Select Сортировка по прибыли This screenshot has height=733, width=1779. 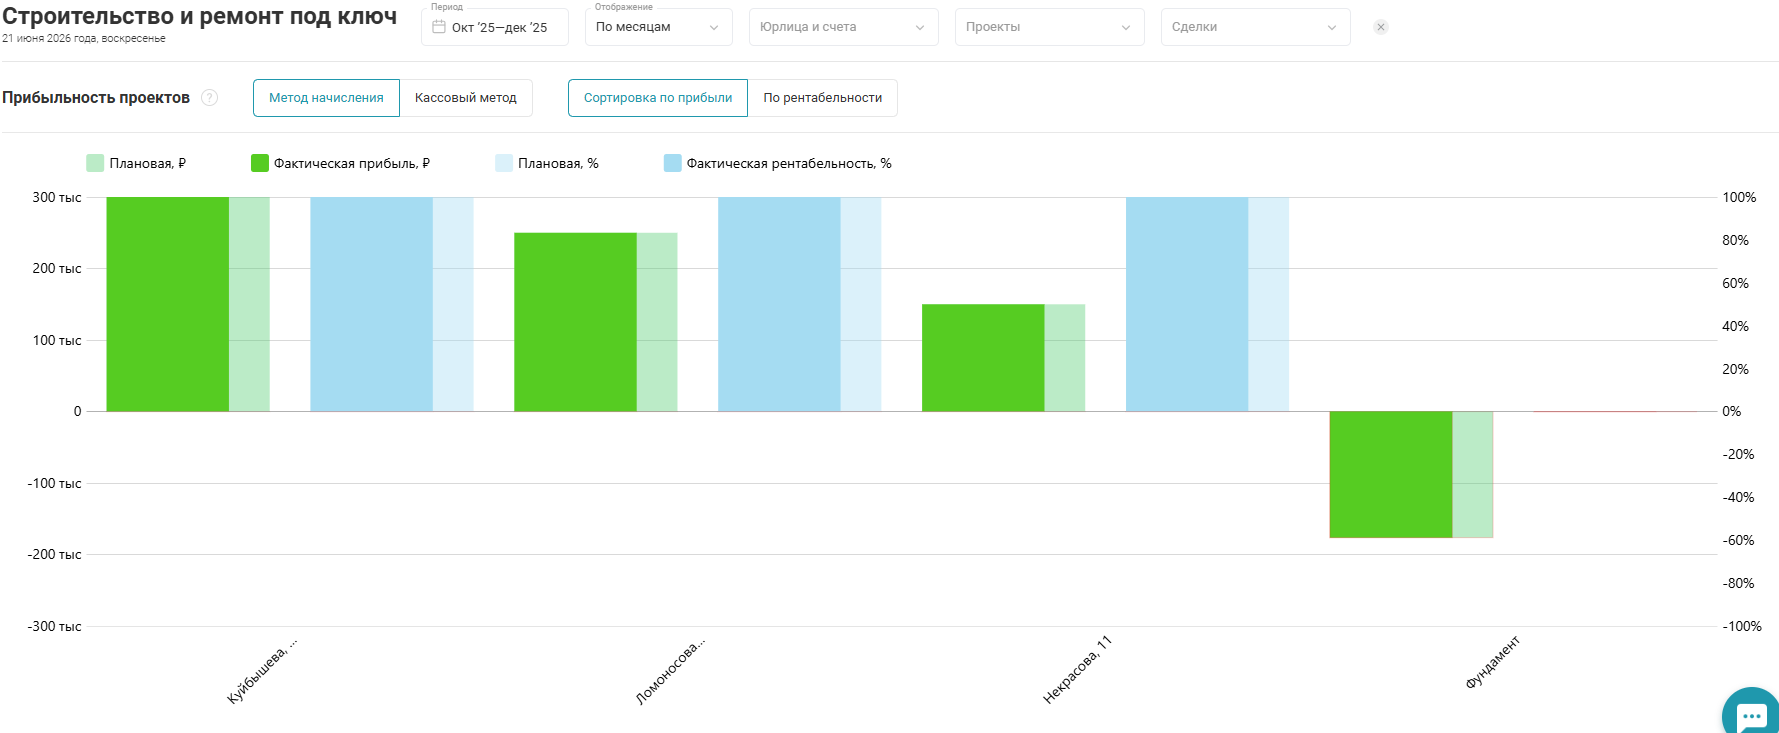[658, 98]
